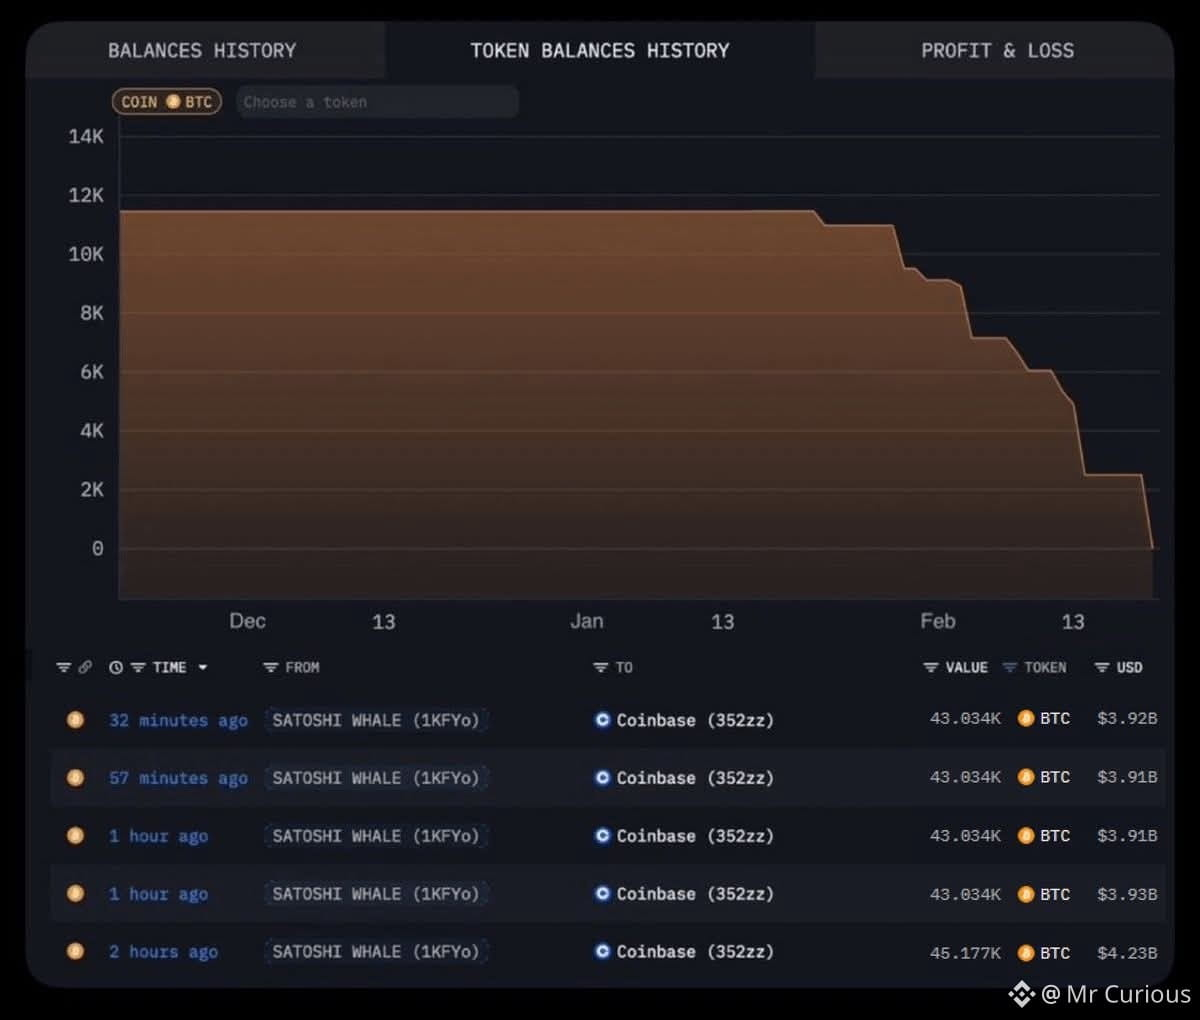
Task: Open the 32 minutes ago transaction
Action: [x=178, y=720]
